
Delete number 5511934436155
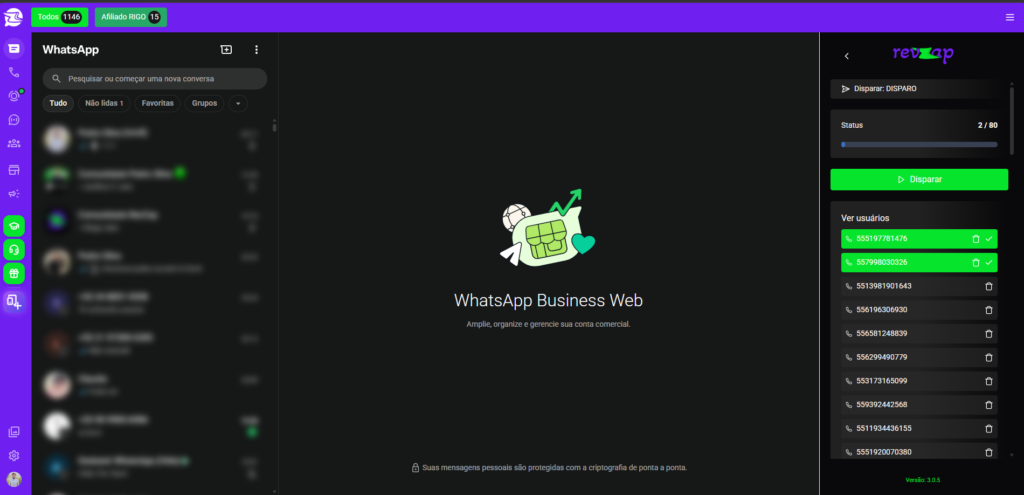click(989, 428)
